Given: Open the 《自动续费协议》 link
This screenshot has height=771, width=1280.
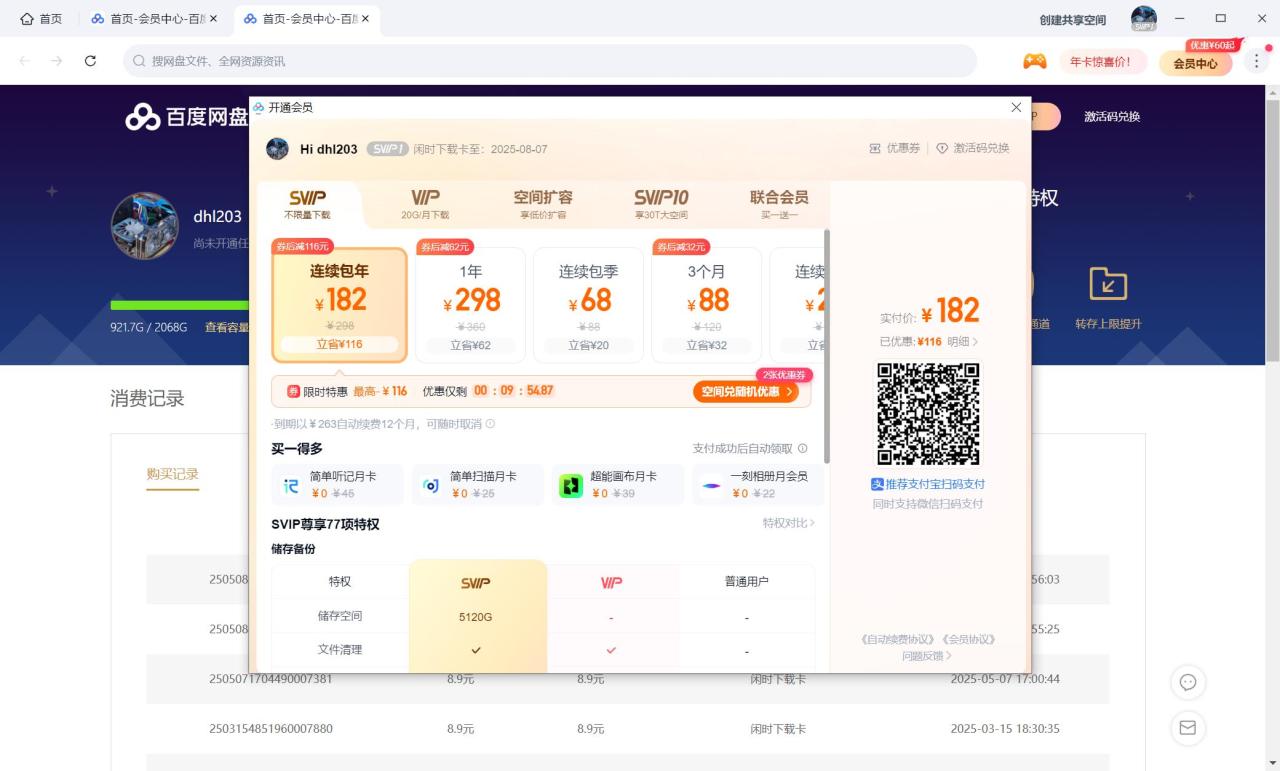Looking at the screenshot, I should (898, 639).
